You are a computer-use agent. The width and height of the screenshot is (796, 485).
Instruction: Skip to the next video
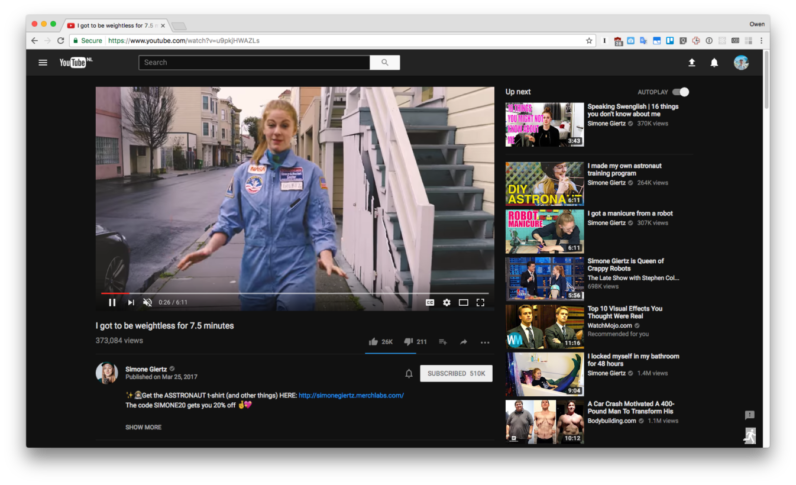click(130, 302)
